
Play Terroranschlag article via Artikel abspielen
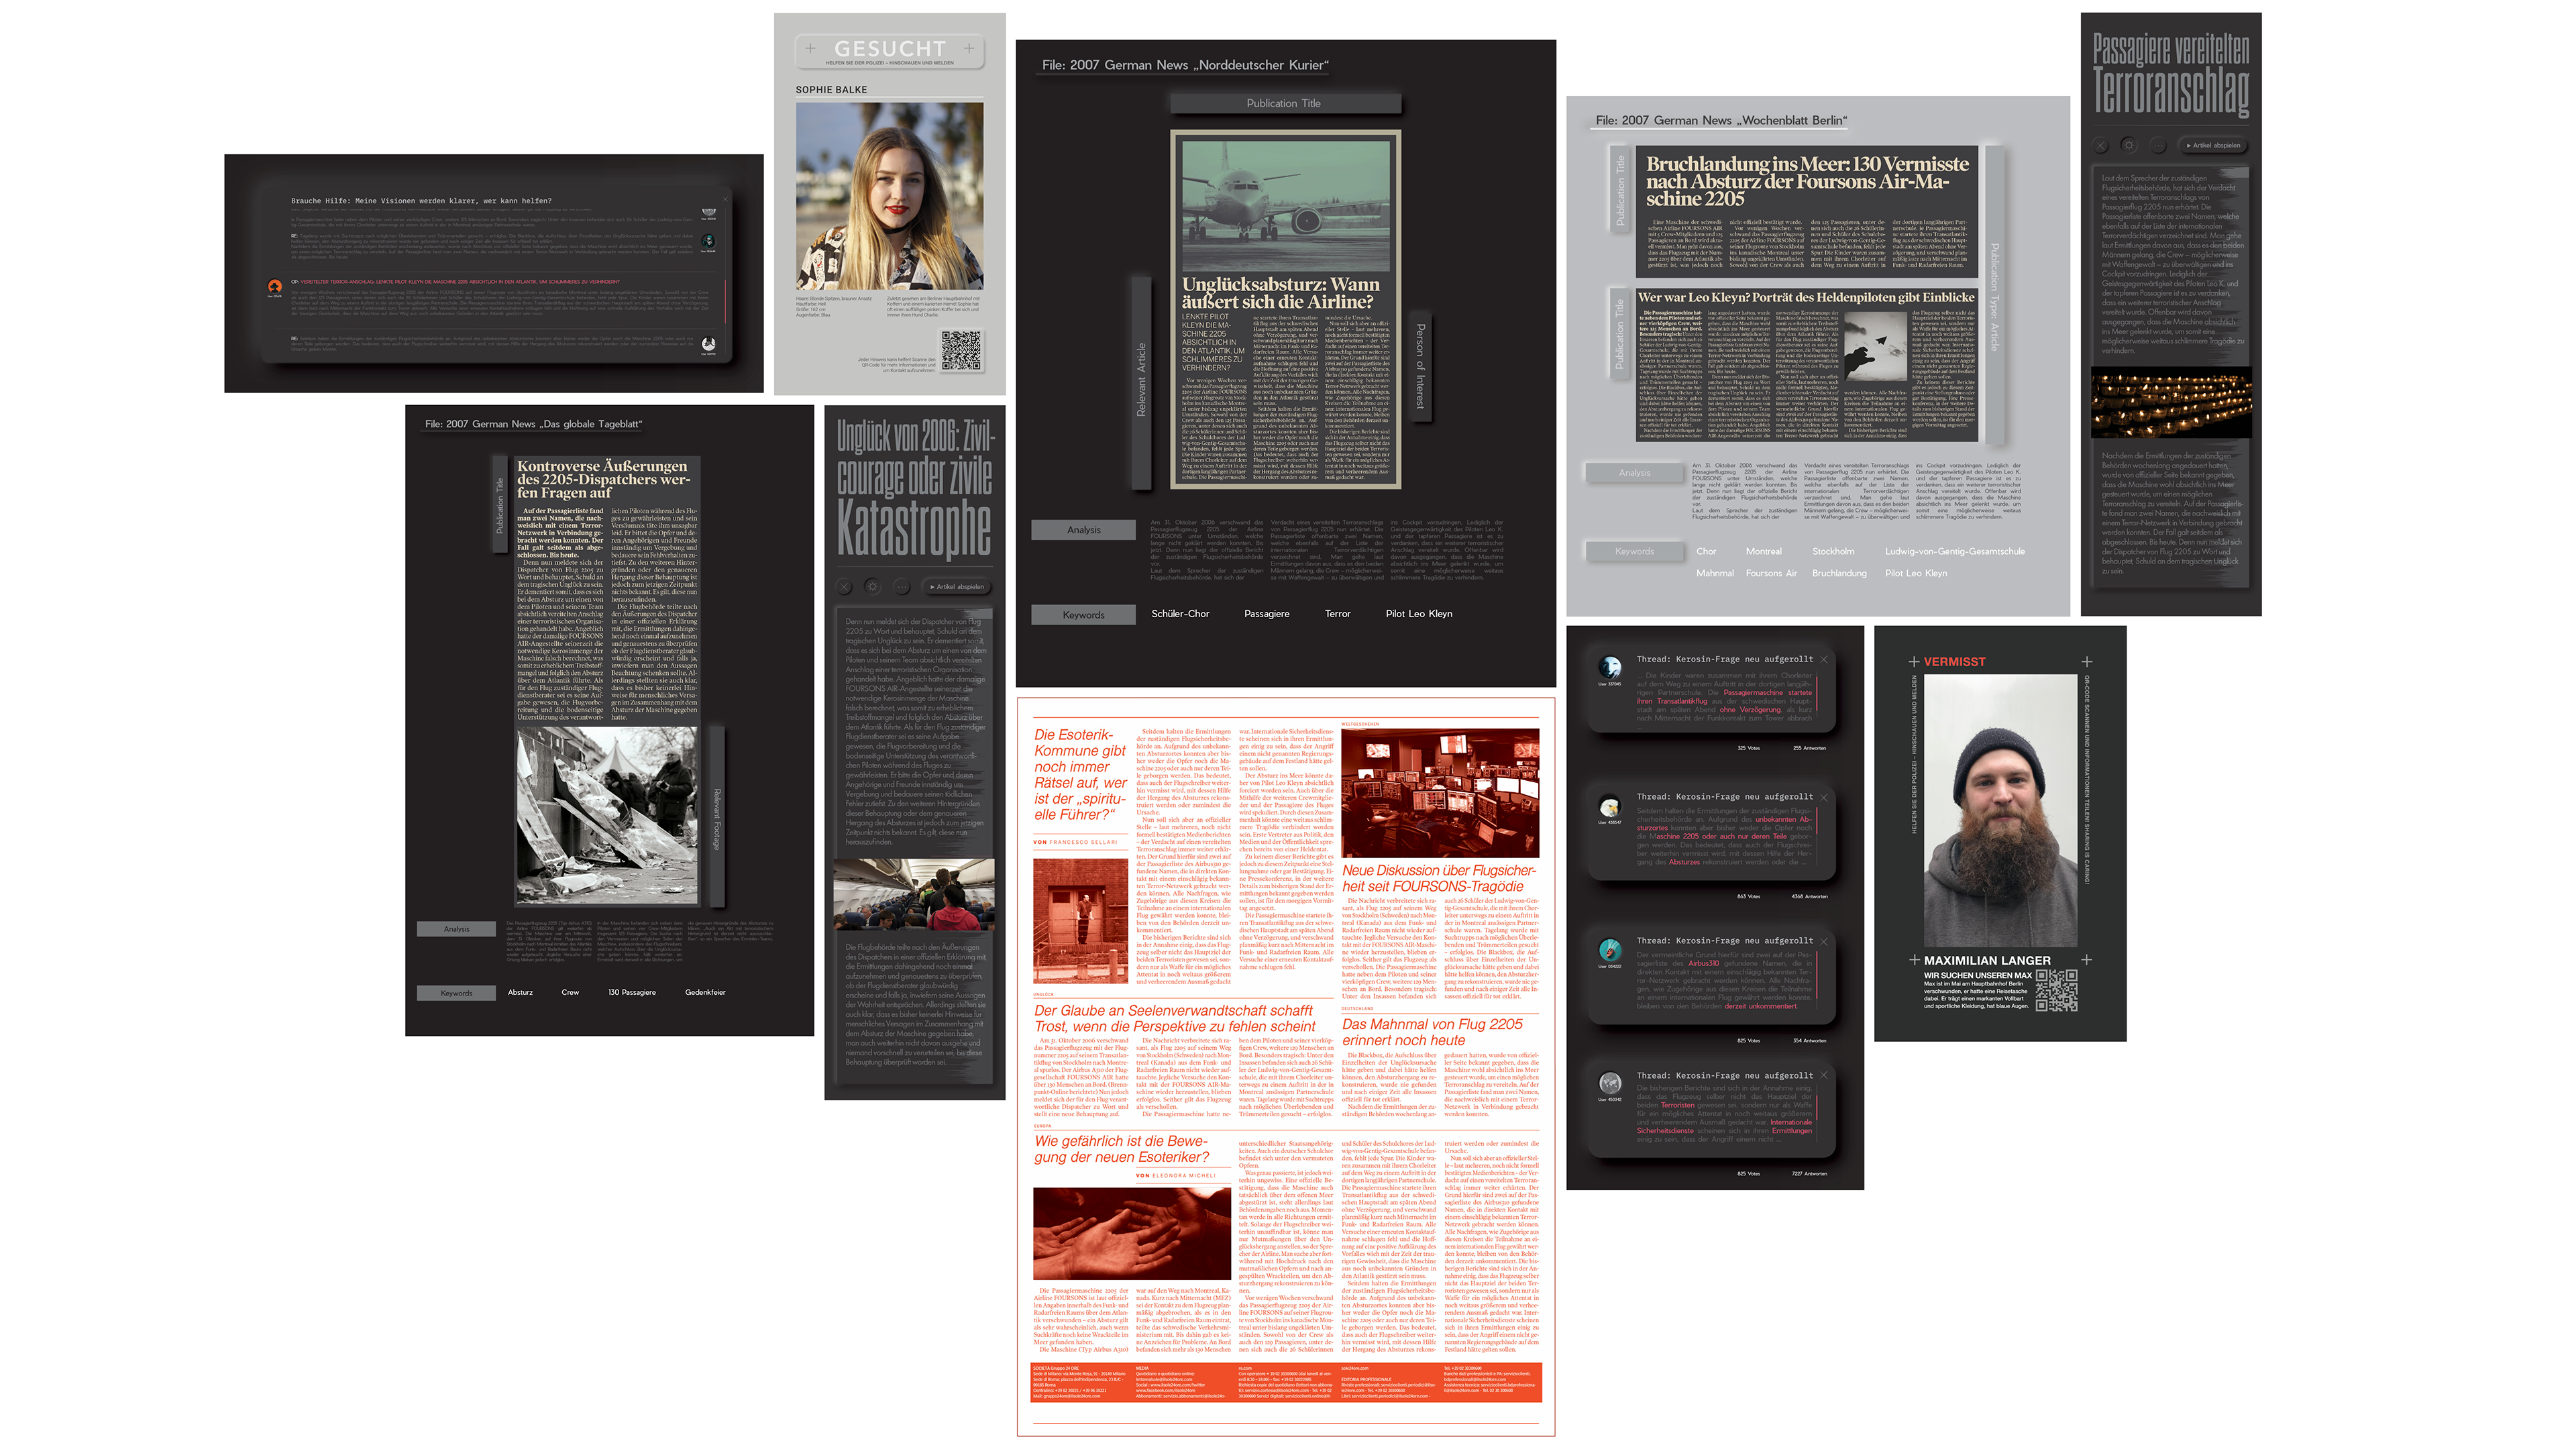tap(2214, 145)
